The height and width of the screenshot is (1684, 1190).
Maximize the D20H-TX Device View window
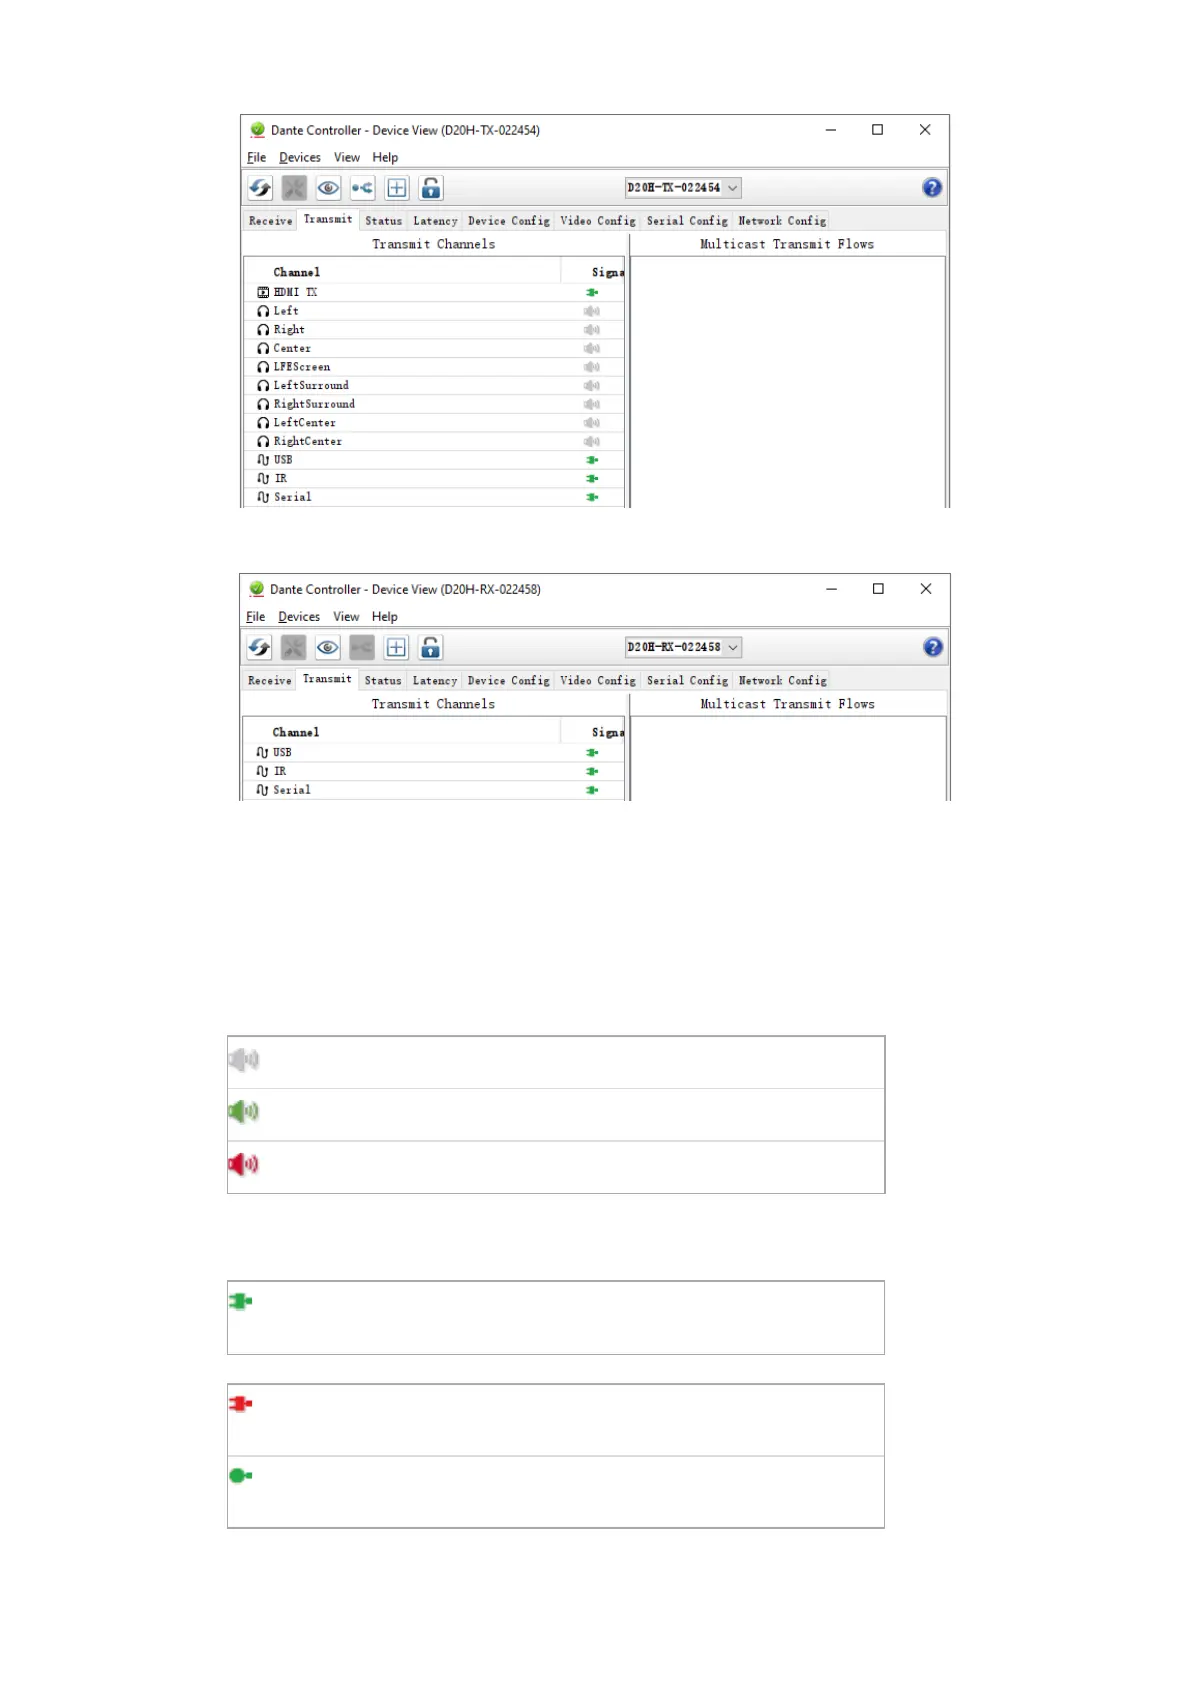[878, 130]
